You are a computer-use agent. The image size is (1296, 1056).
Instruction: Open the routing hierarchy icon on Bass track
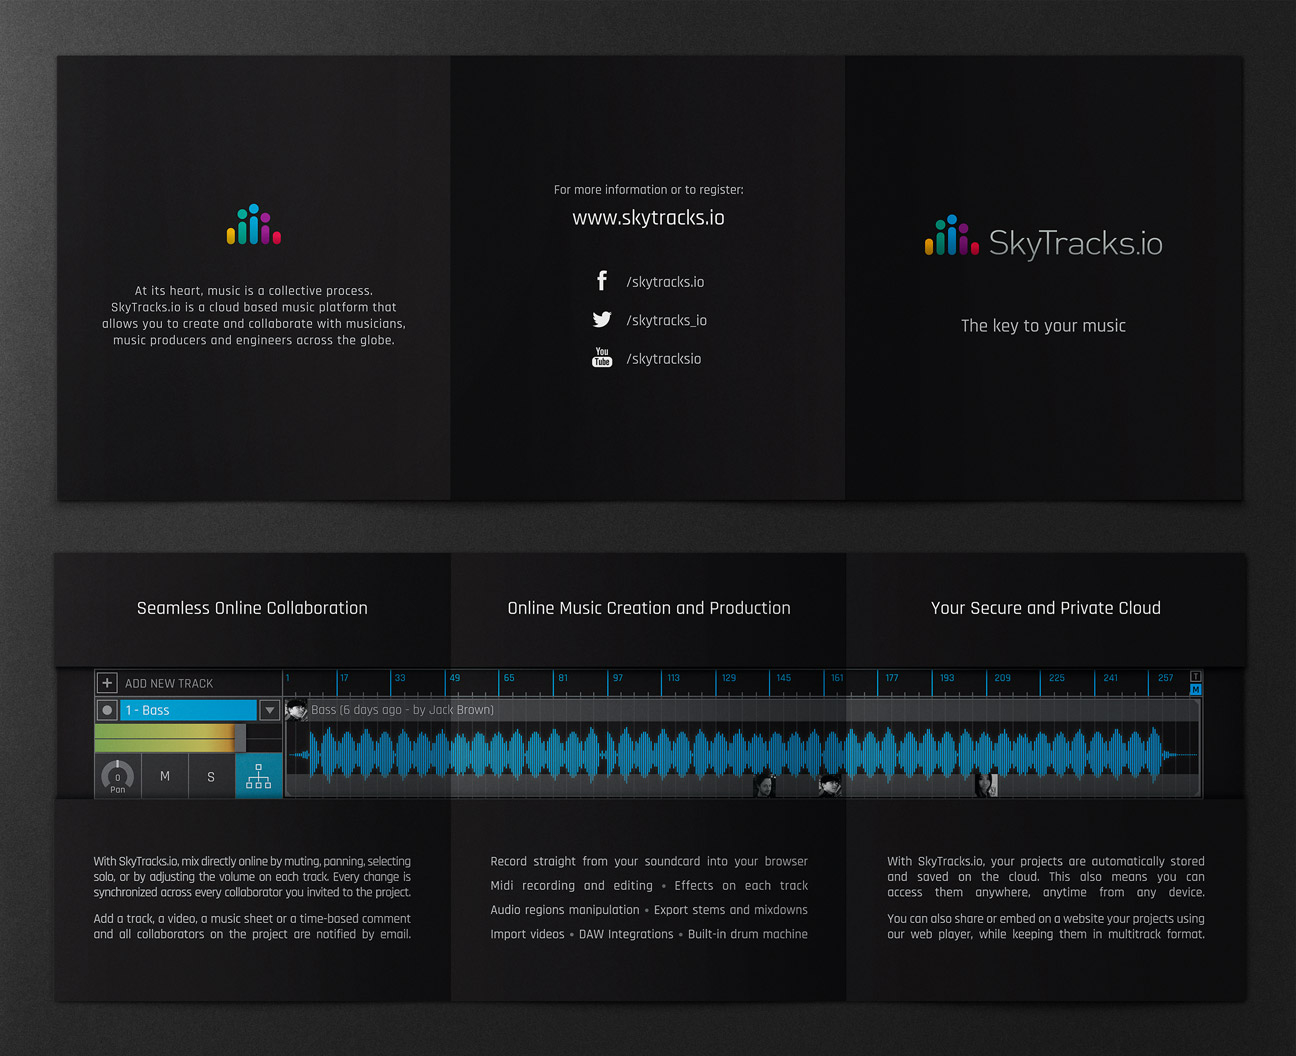[x=259, y=776]
